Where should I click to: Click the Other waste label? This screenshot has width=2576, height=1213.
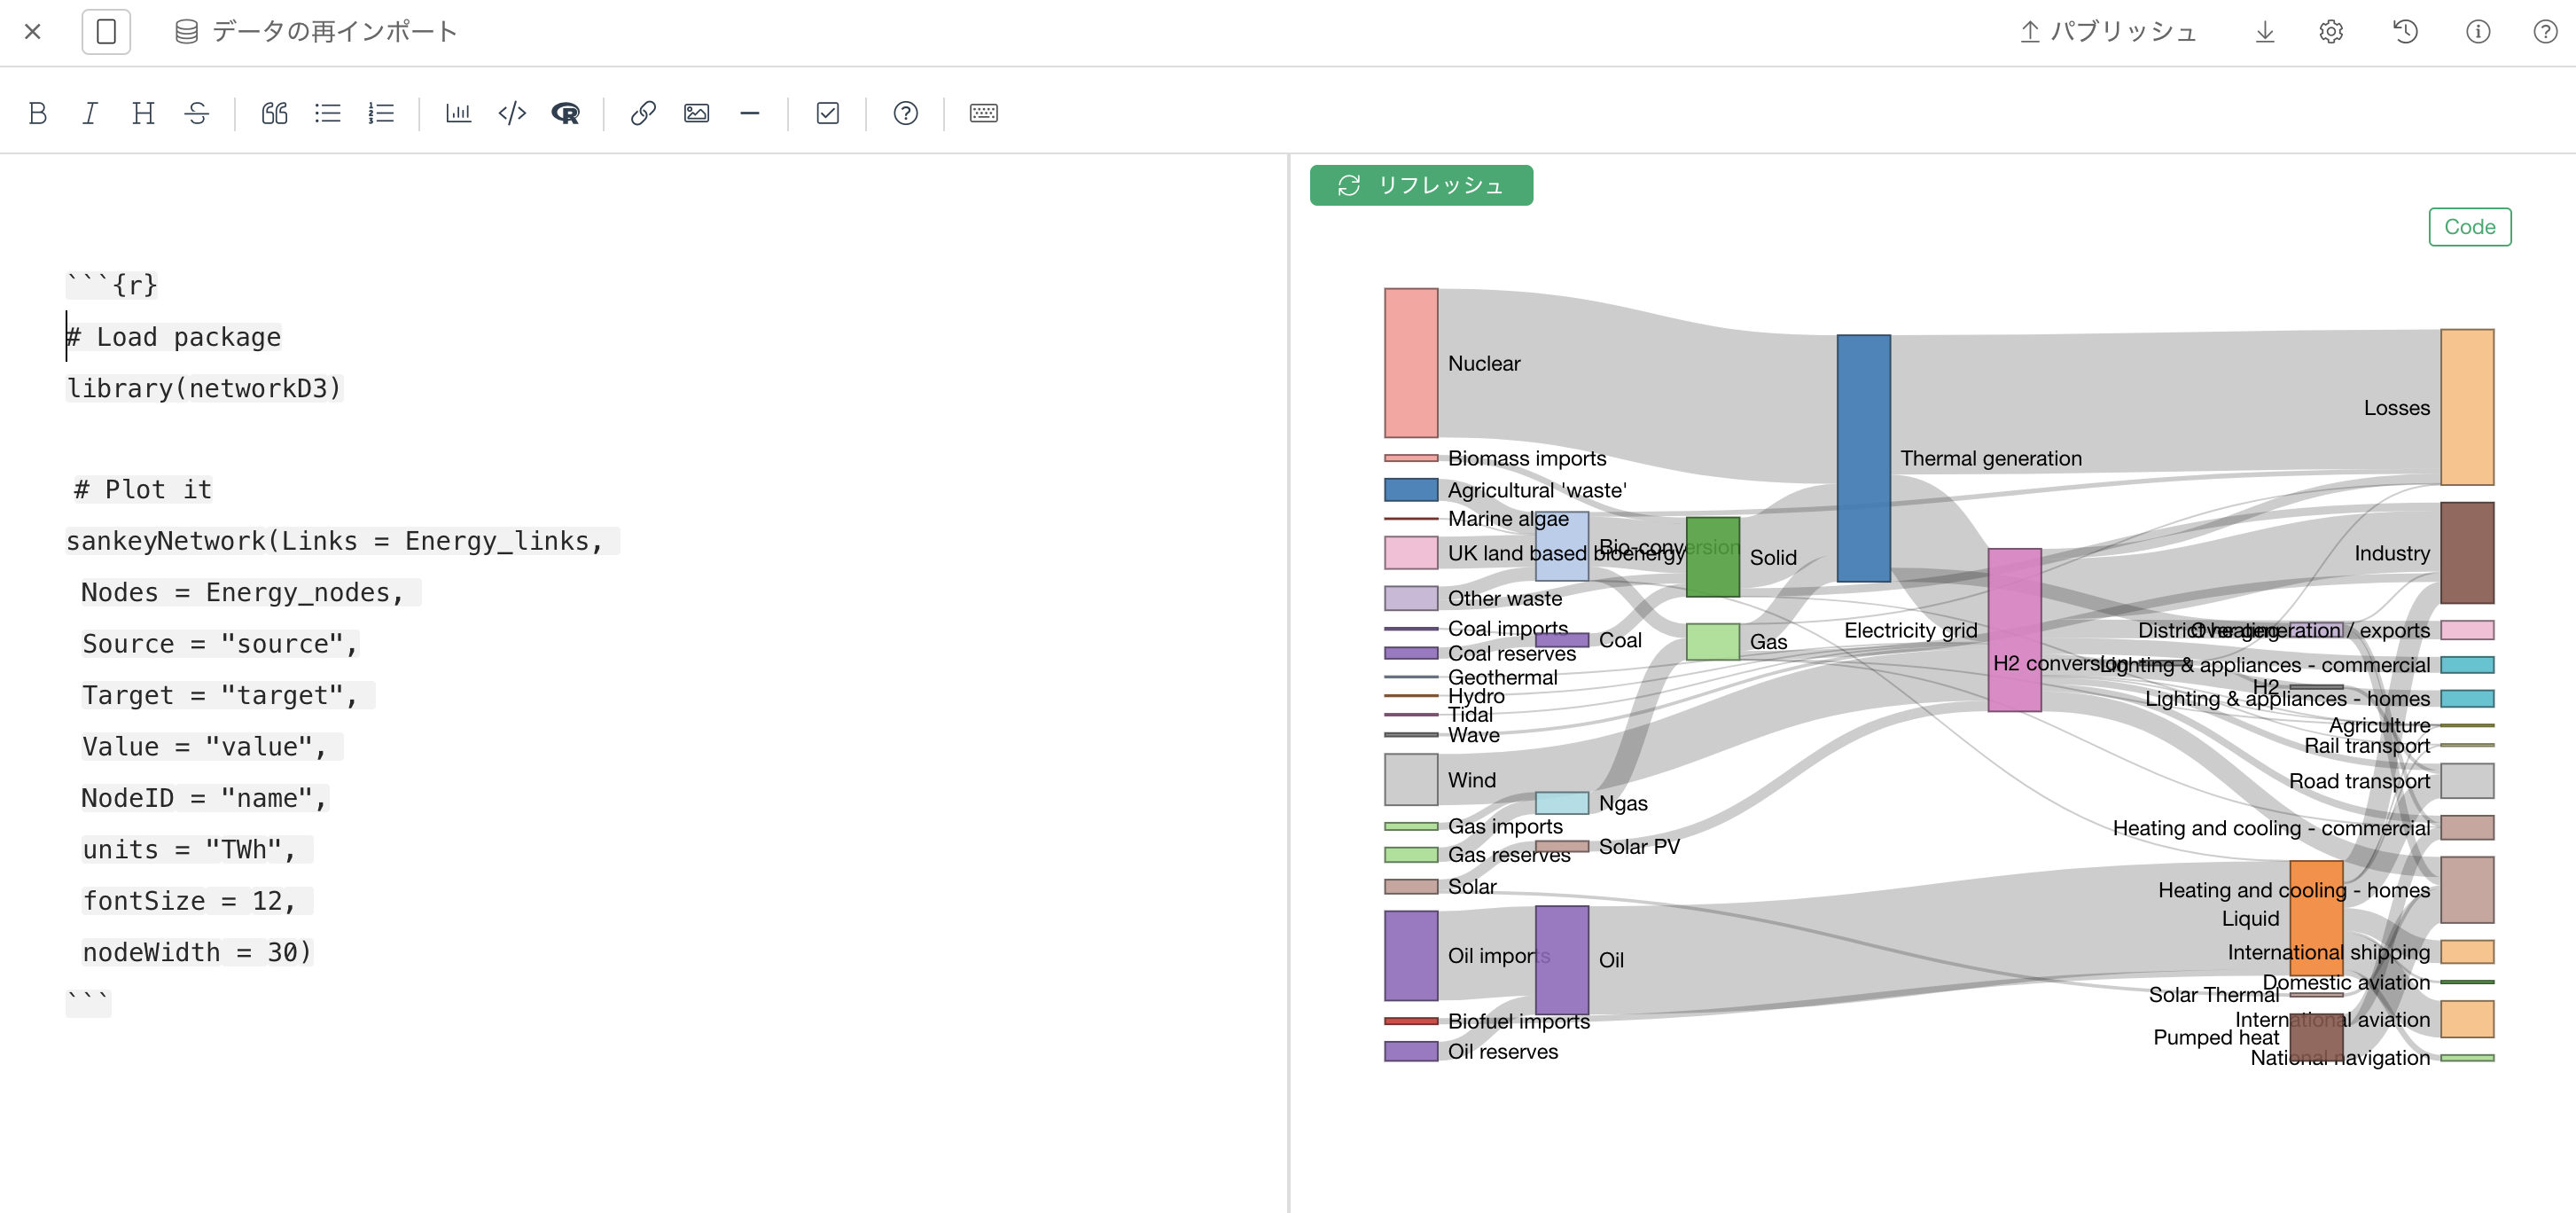tap(1505, 598)
